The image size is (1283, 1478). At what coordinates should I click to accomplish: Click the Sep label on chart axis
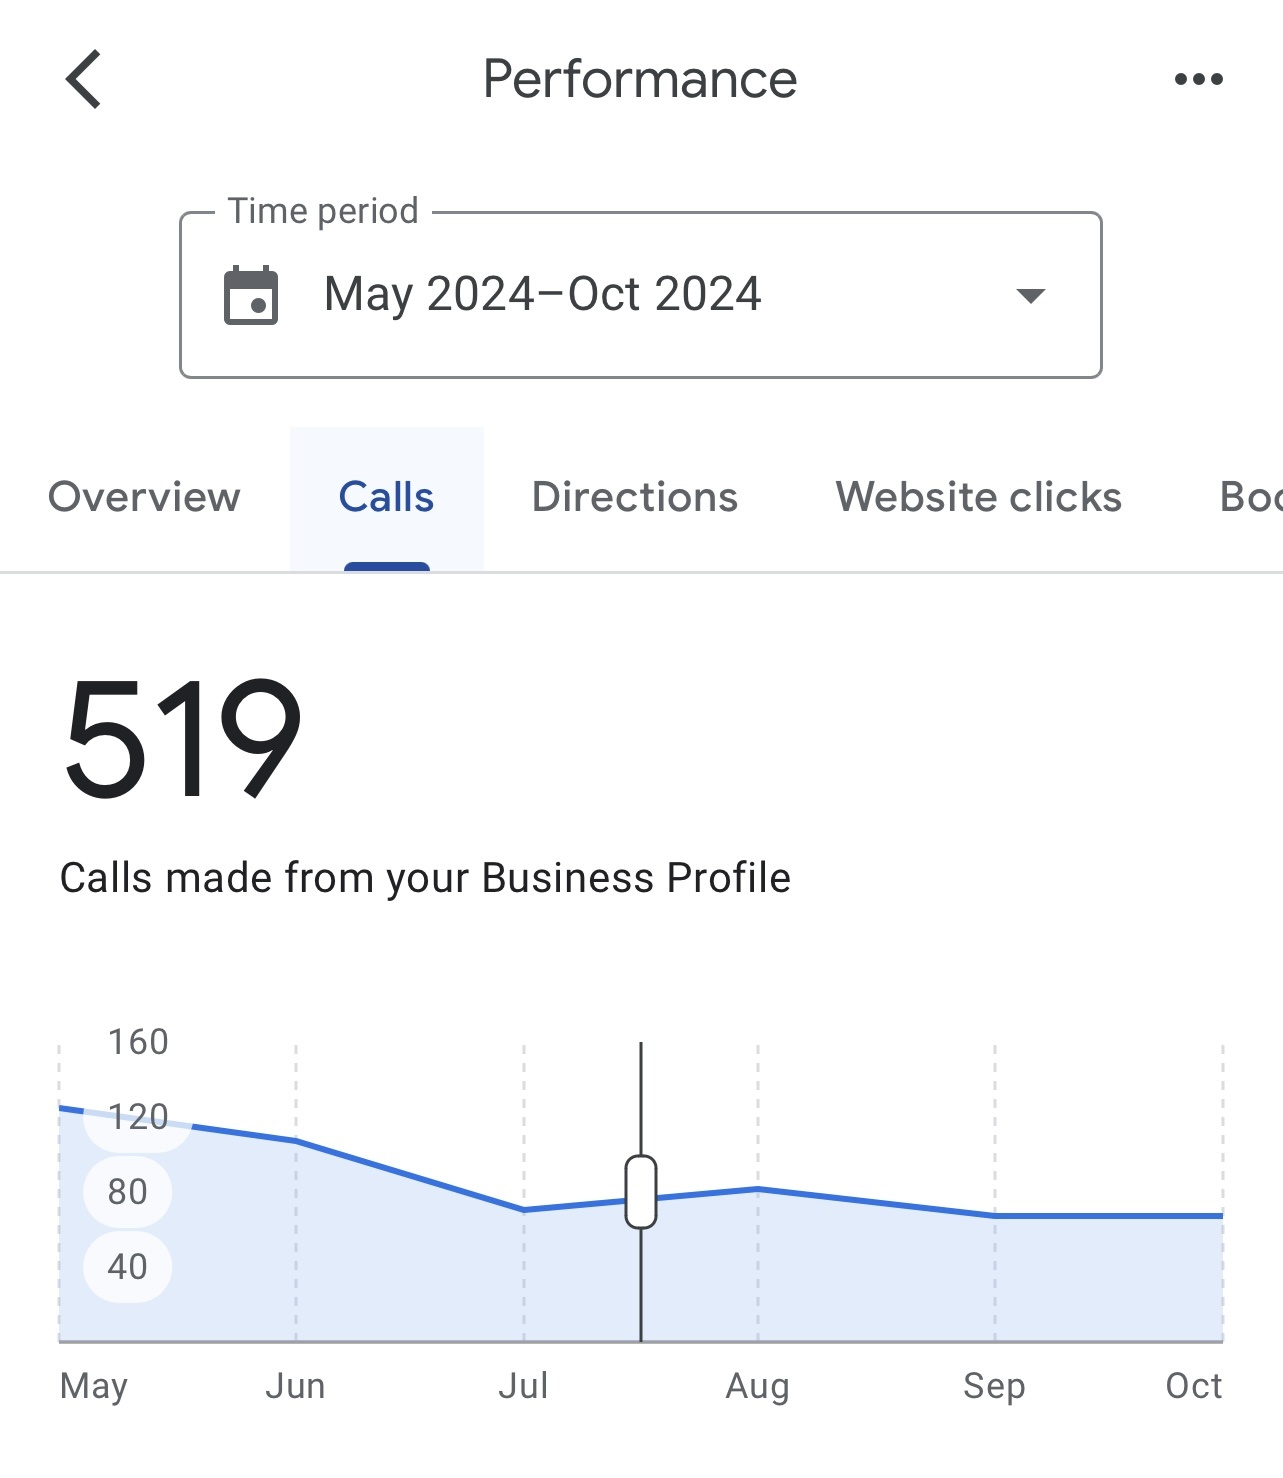tap(994, 1386)
